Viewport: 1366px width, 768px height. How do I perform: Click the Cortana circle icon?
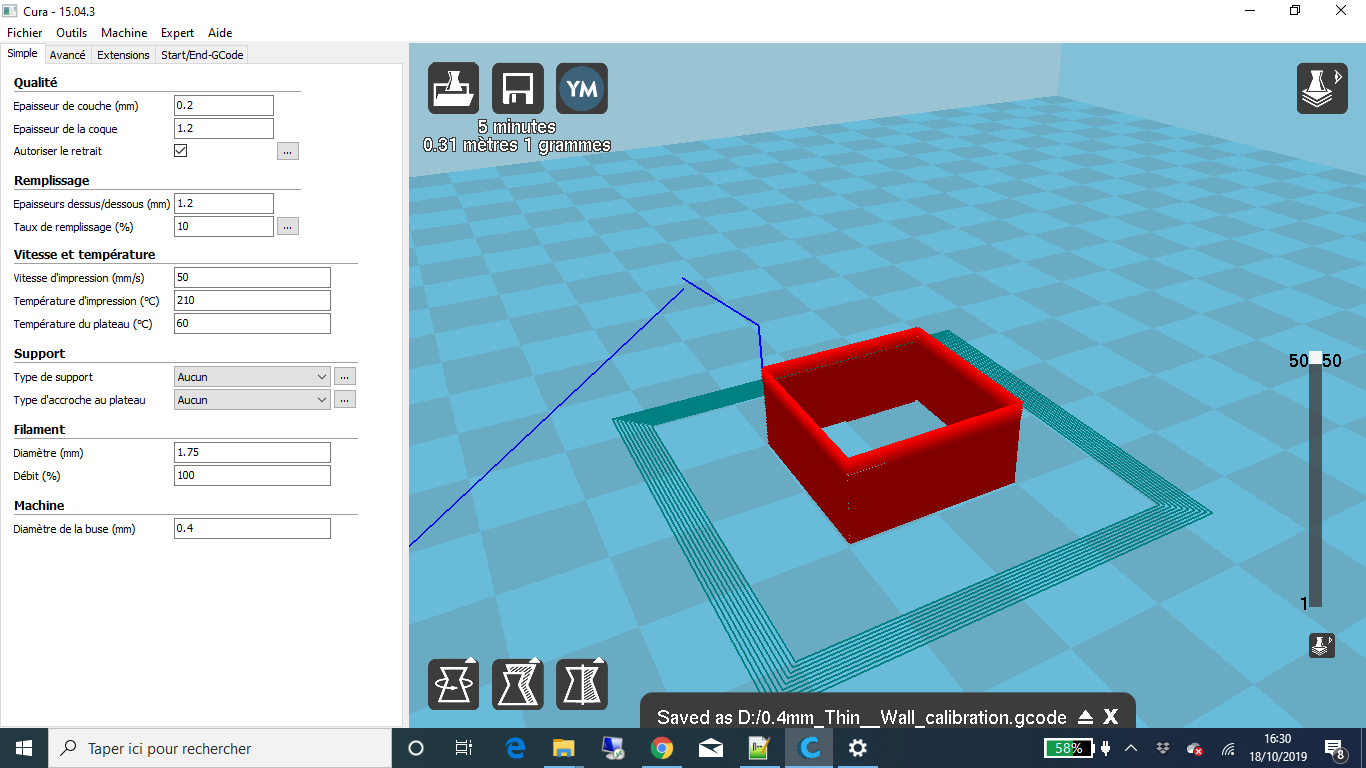(417, 748)
